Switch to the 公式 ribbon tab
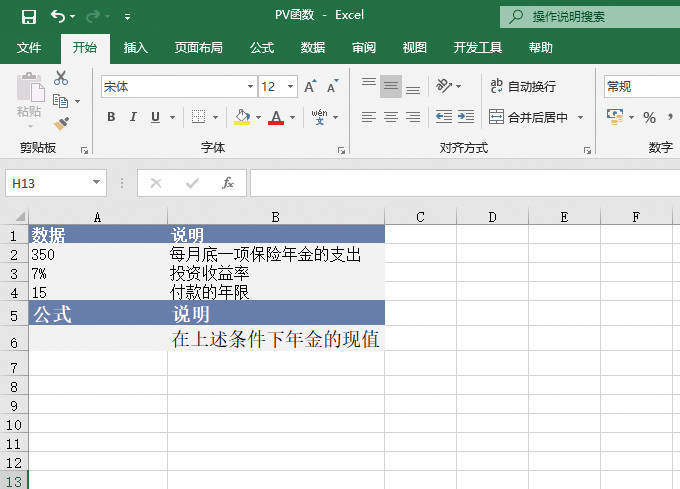The image size is (680, 489). [262, 47]
